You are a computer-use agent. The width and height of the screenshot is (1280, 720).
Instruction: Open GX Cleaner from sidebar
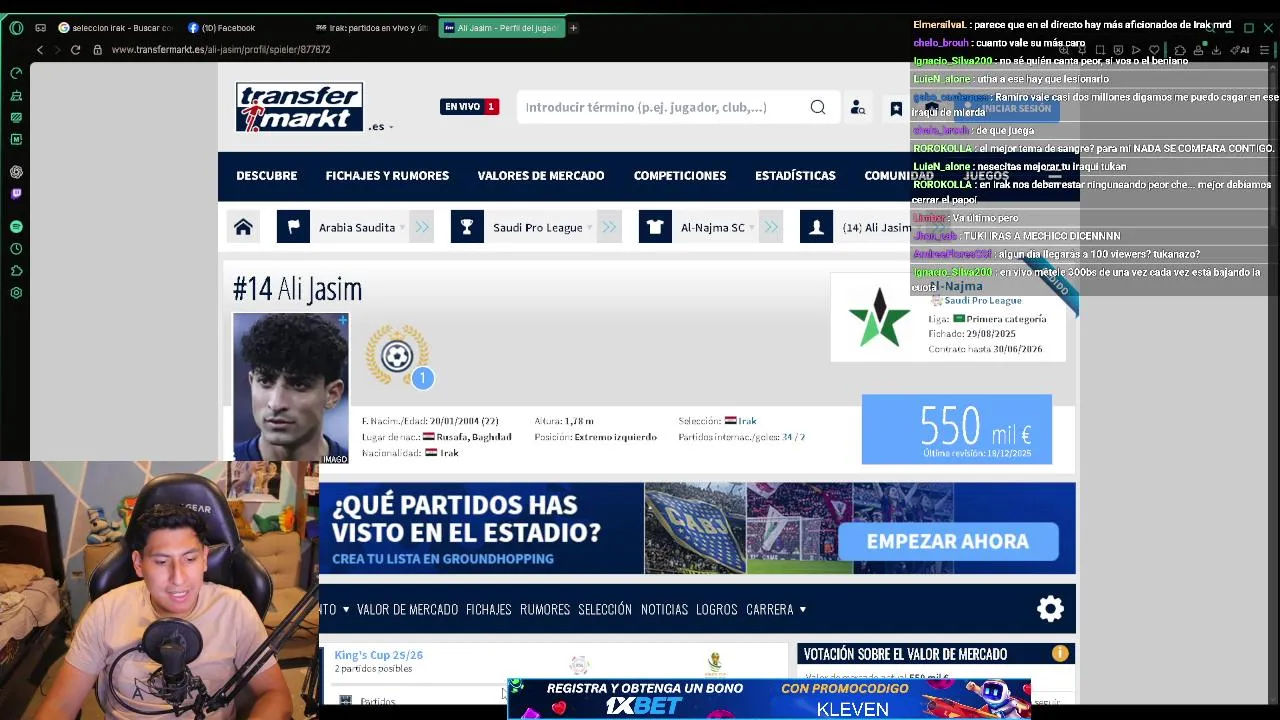click(x=16, y=96)
